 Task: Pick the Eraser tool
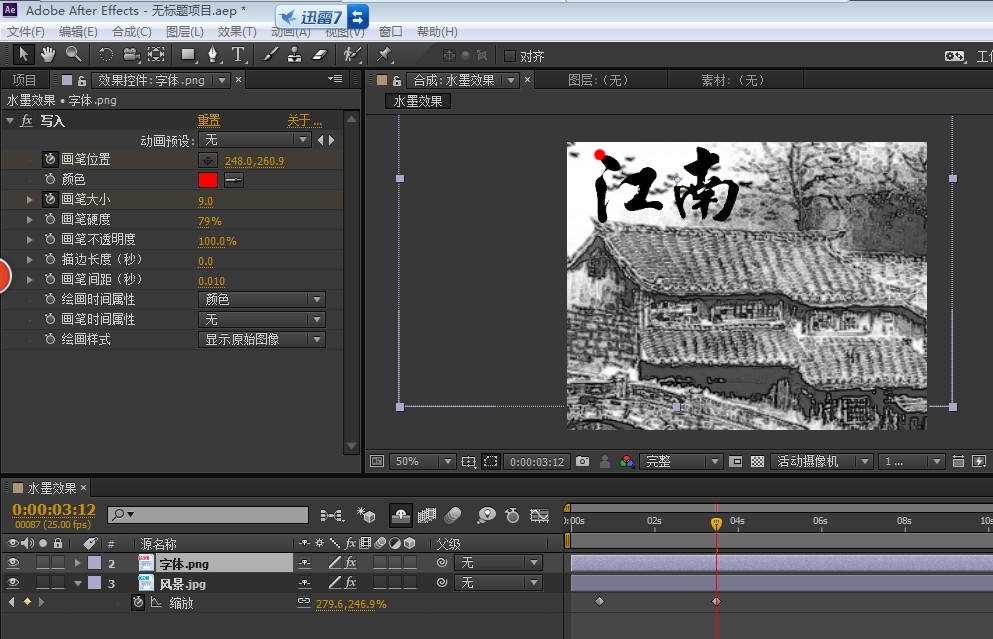[x=320, y=54]
